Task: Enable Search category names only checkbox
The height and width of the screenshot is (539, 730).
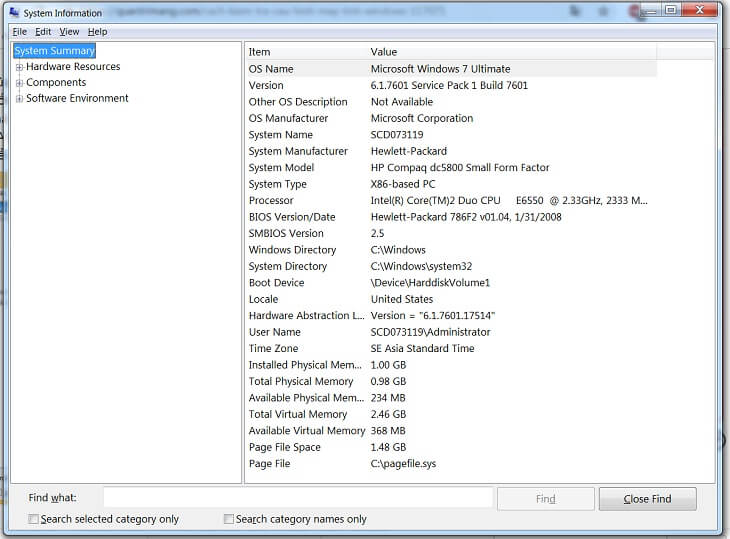Action: 229,519
